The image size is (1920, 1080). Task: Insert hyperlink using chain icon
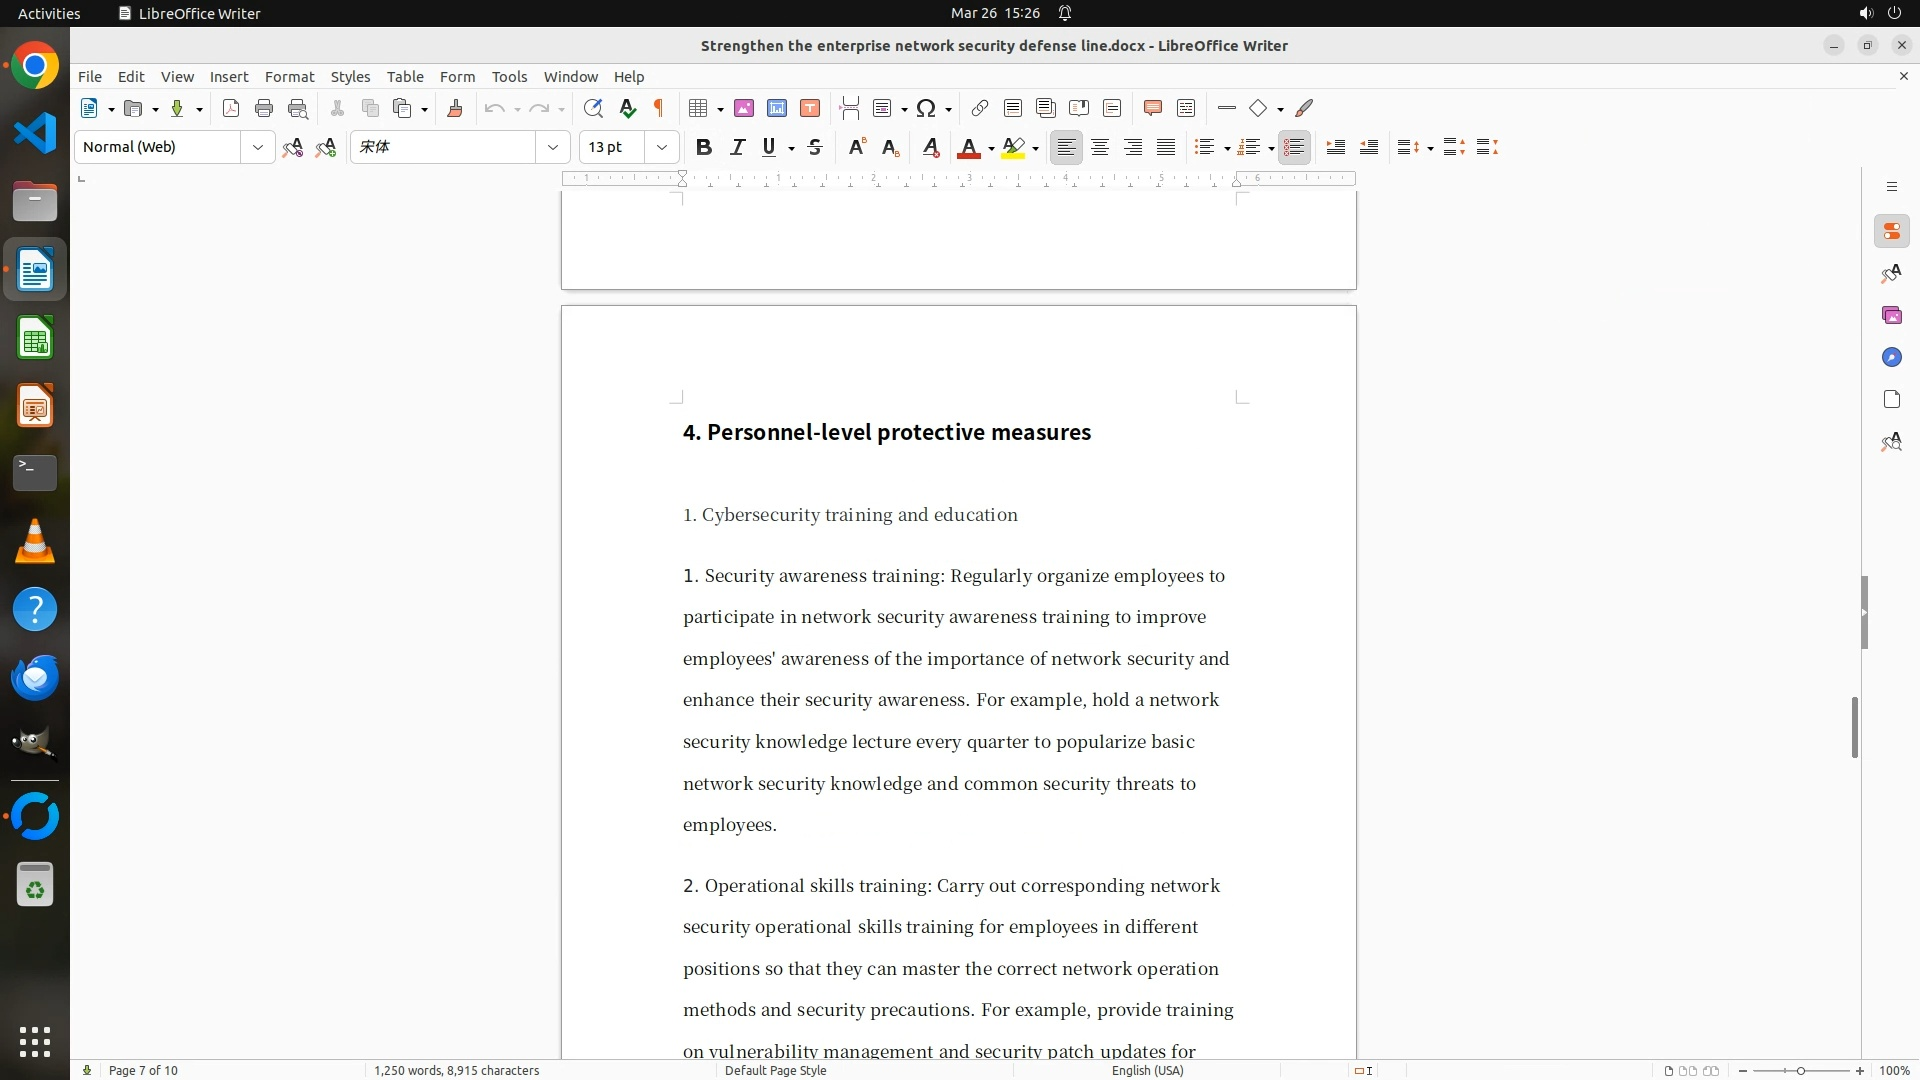tap(980, 109)
